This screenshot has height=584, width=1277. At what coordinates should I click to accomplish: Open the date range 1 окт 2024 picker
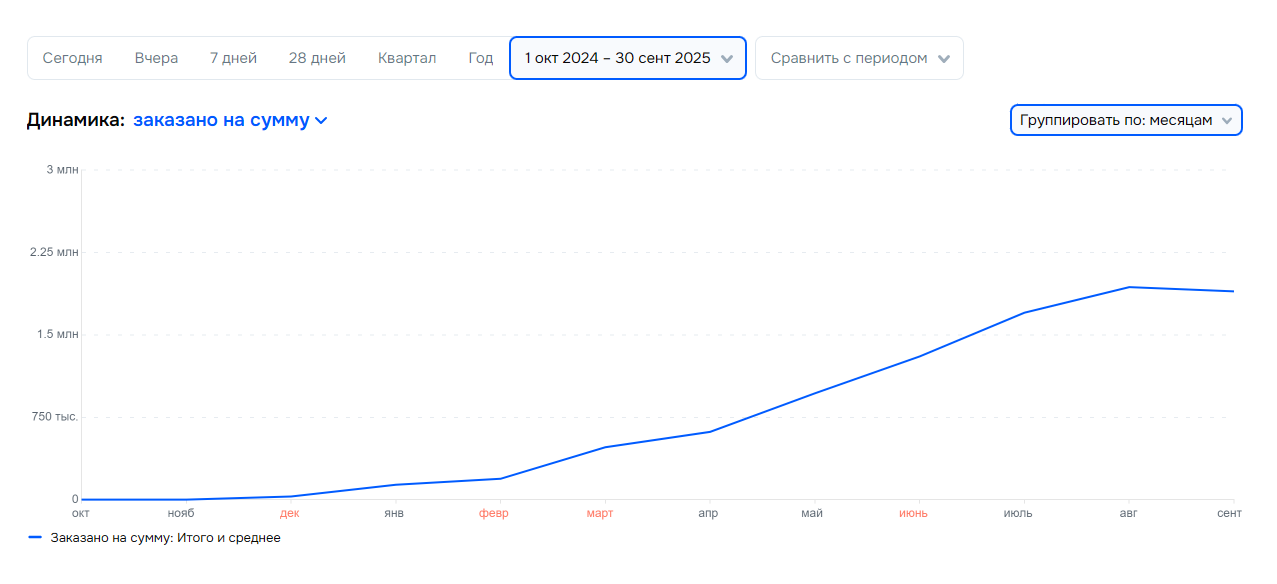(x=617, y=58)
